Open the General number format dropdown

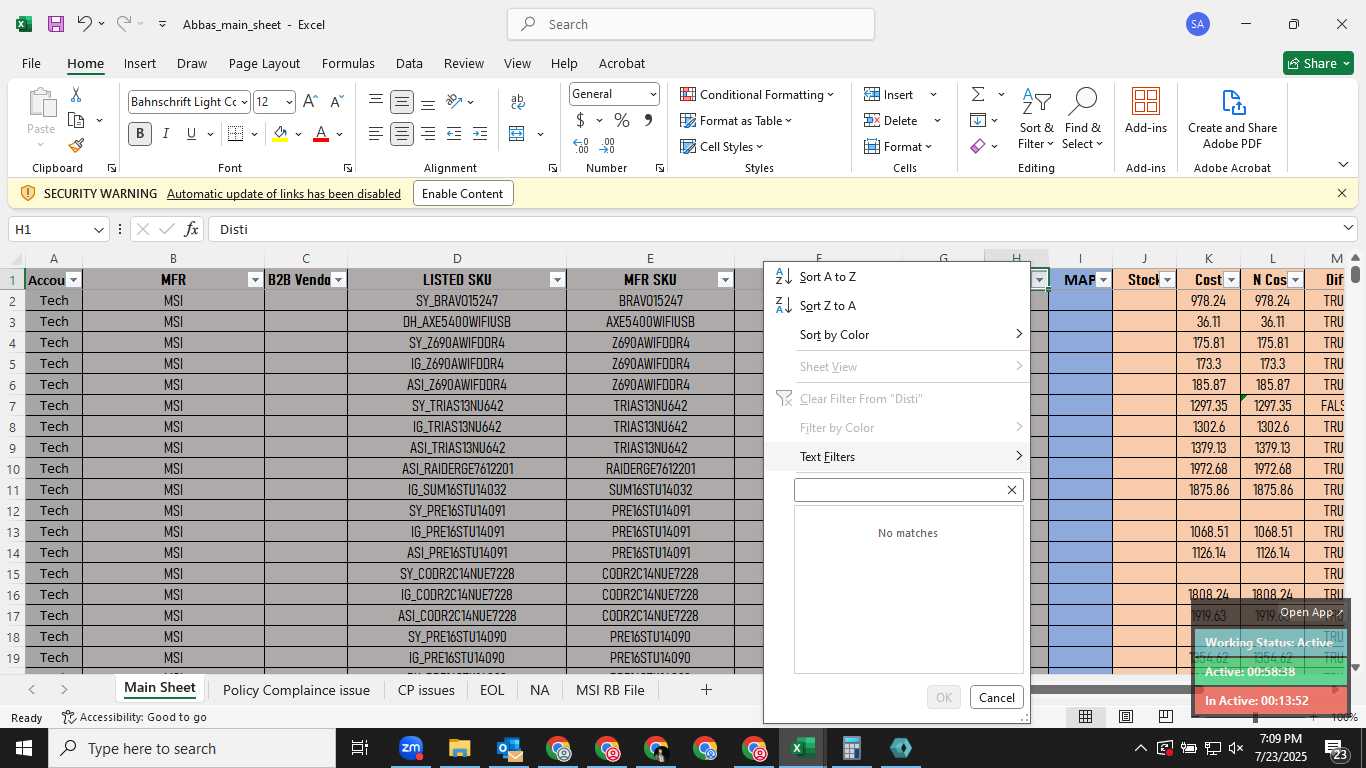(653, 94)
